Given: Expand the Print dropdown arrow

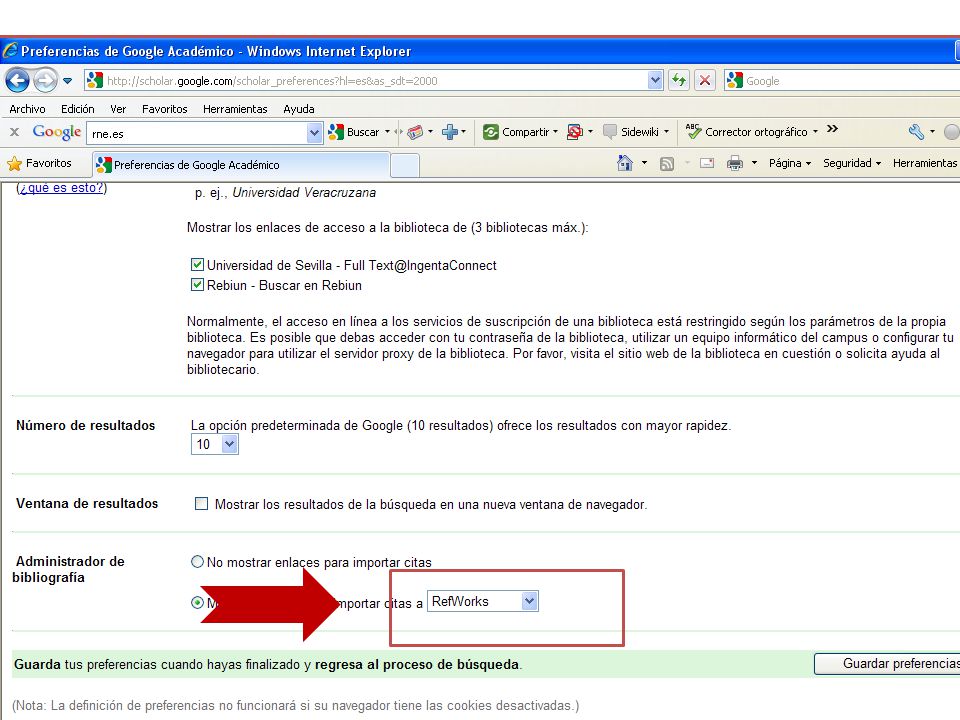Looking at the screenshot, I should coord(754,163).
